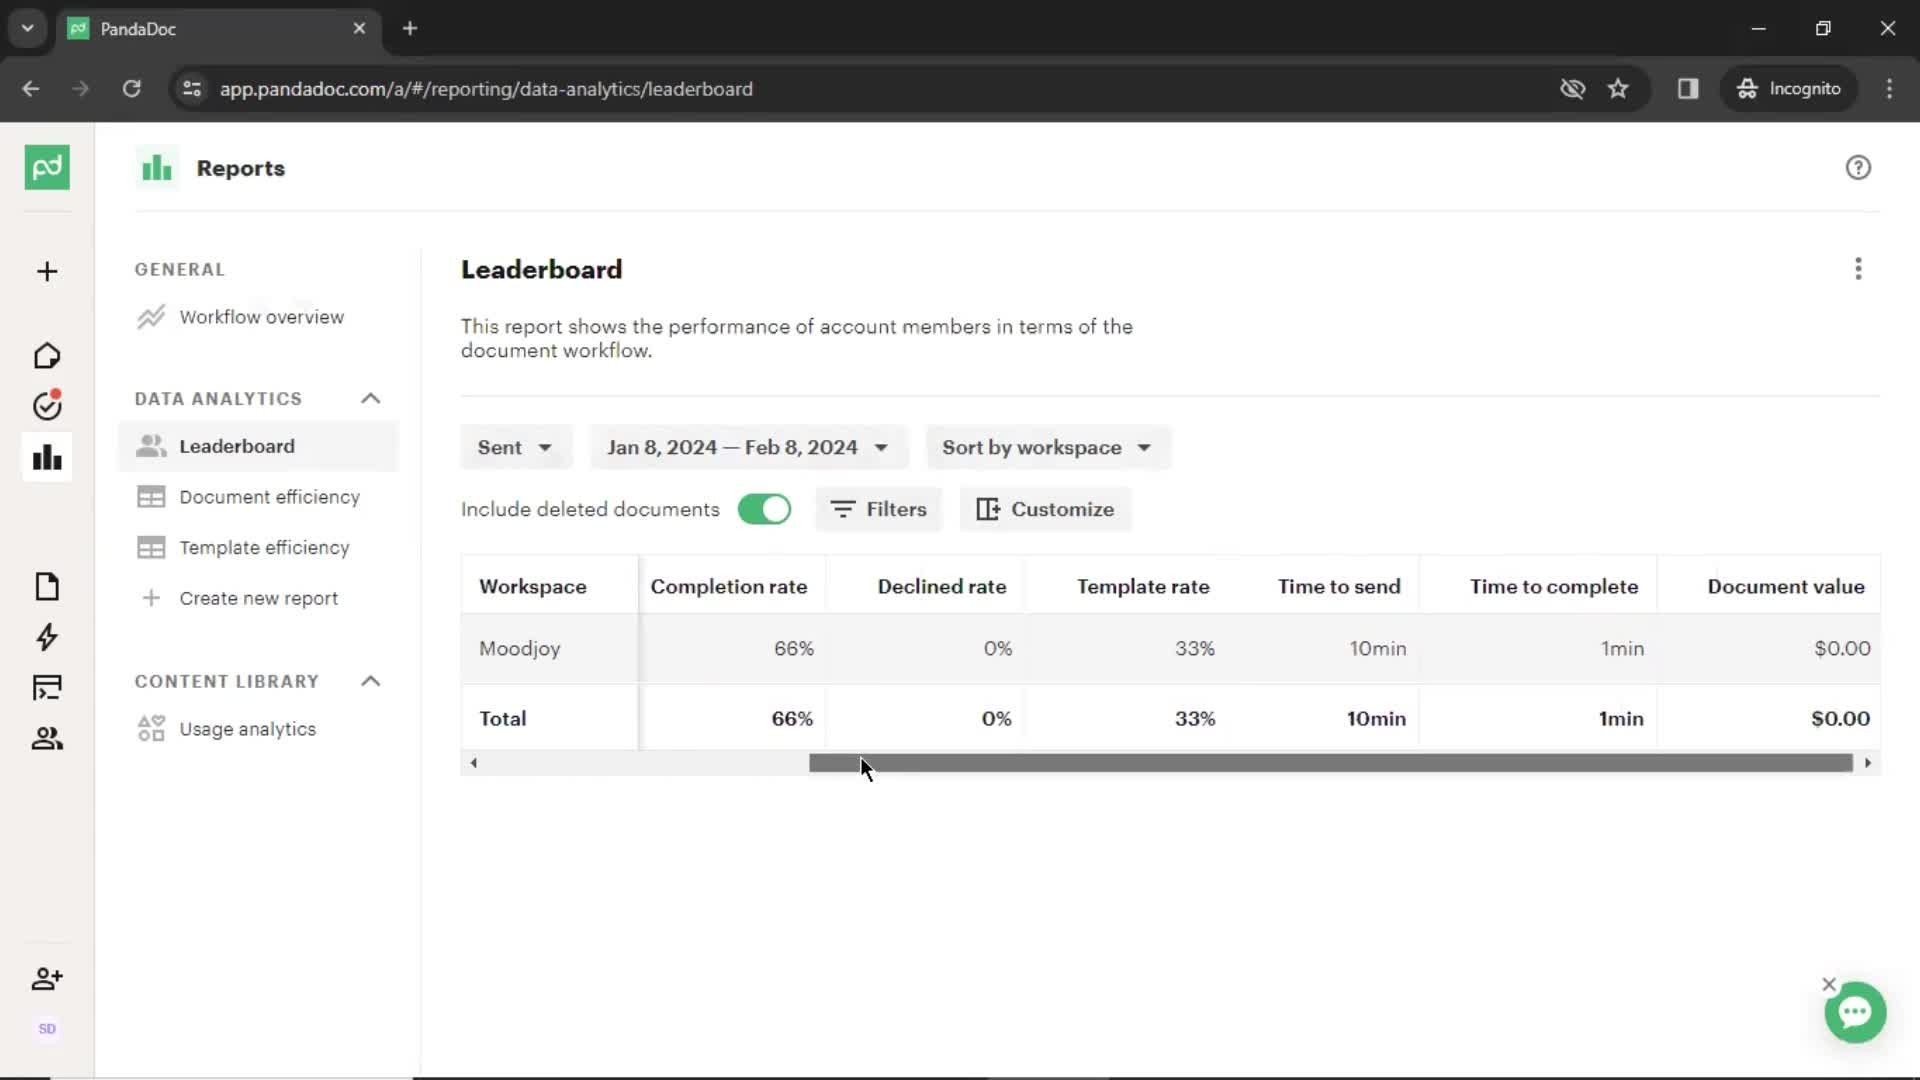Viewport: 1920px width, 1080px height.
Task: Sort by Completion rate column header
Action: 729,587
